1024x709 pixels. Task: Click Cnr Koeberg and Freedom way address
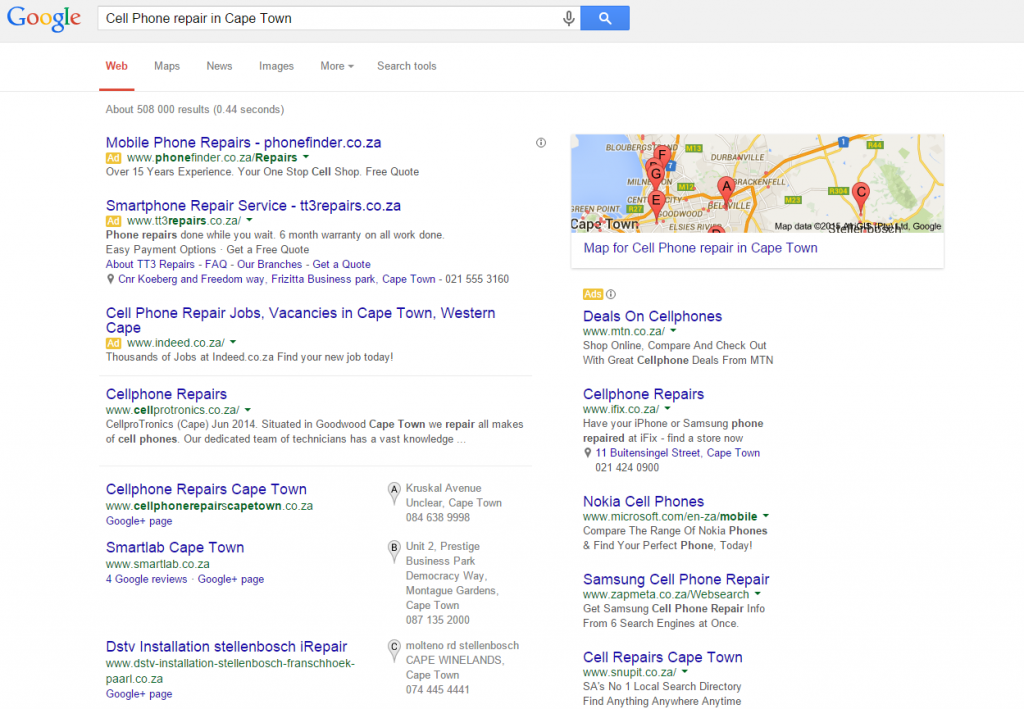click(x=277, y=279)
